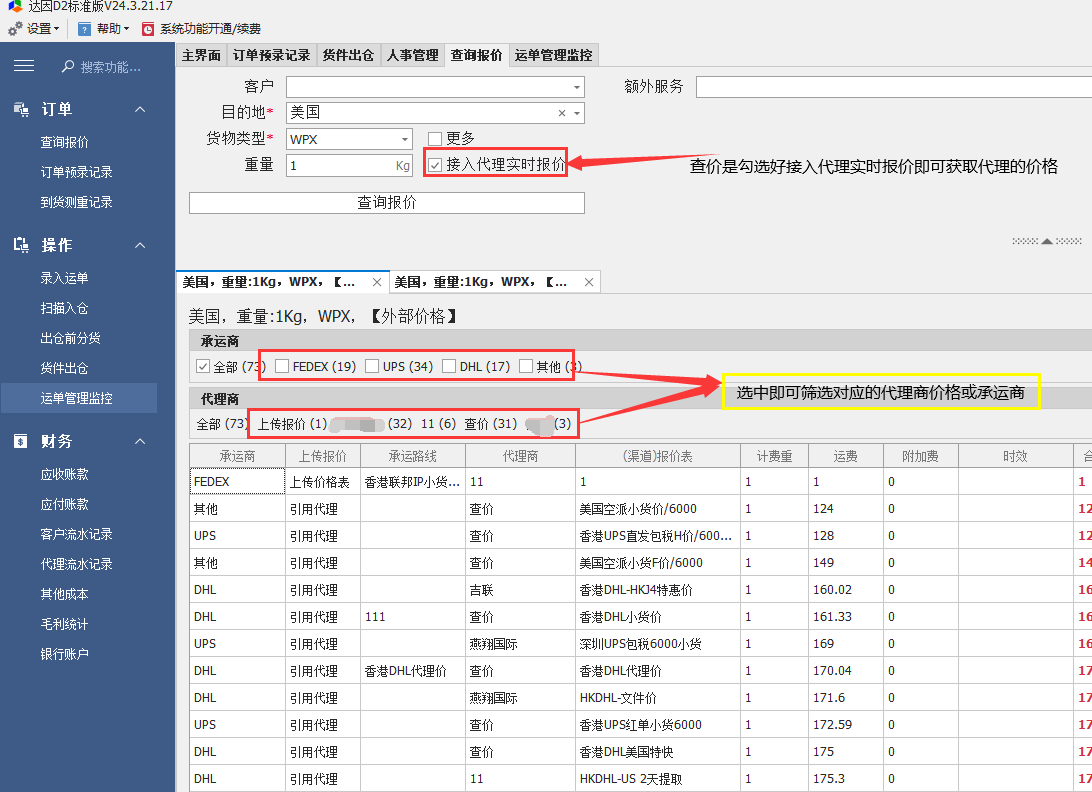Enable the 接入代理实时报价 checkbox
The height and width of the screenshot is (792, 1092).
tap(435, 164)
